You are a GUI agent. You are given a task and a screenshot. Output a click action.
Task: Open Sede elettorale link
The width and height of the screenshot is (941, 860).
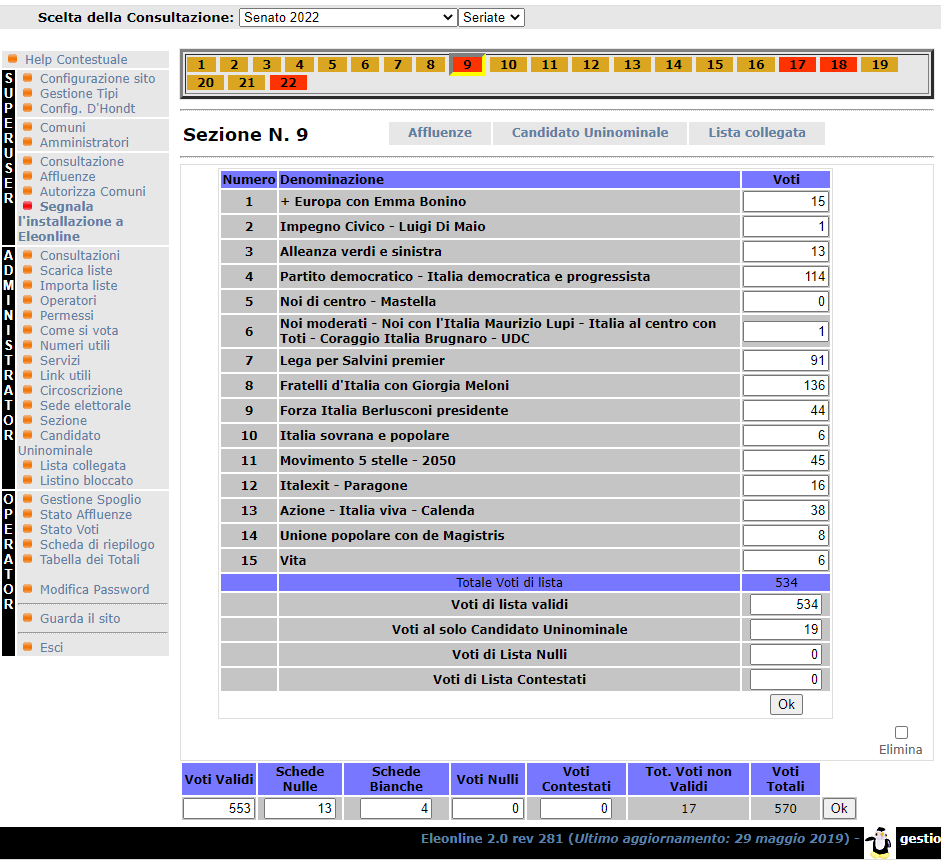tap(85, 406)
